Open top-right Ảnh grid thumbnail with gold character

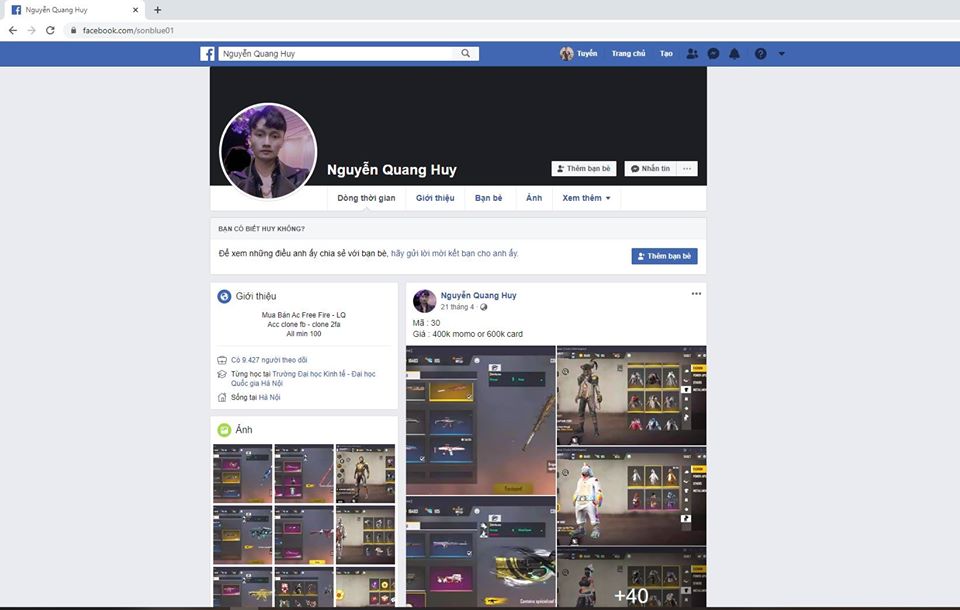(x=366, y=473)
